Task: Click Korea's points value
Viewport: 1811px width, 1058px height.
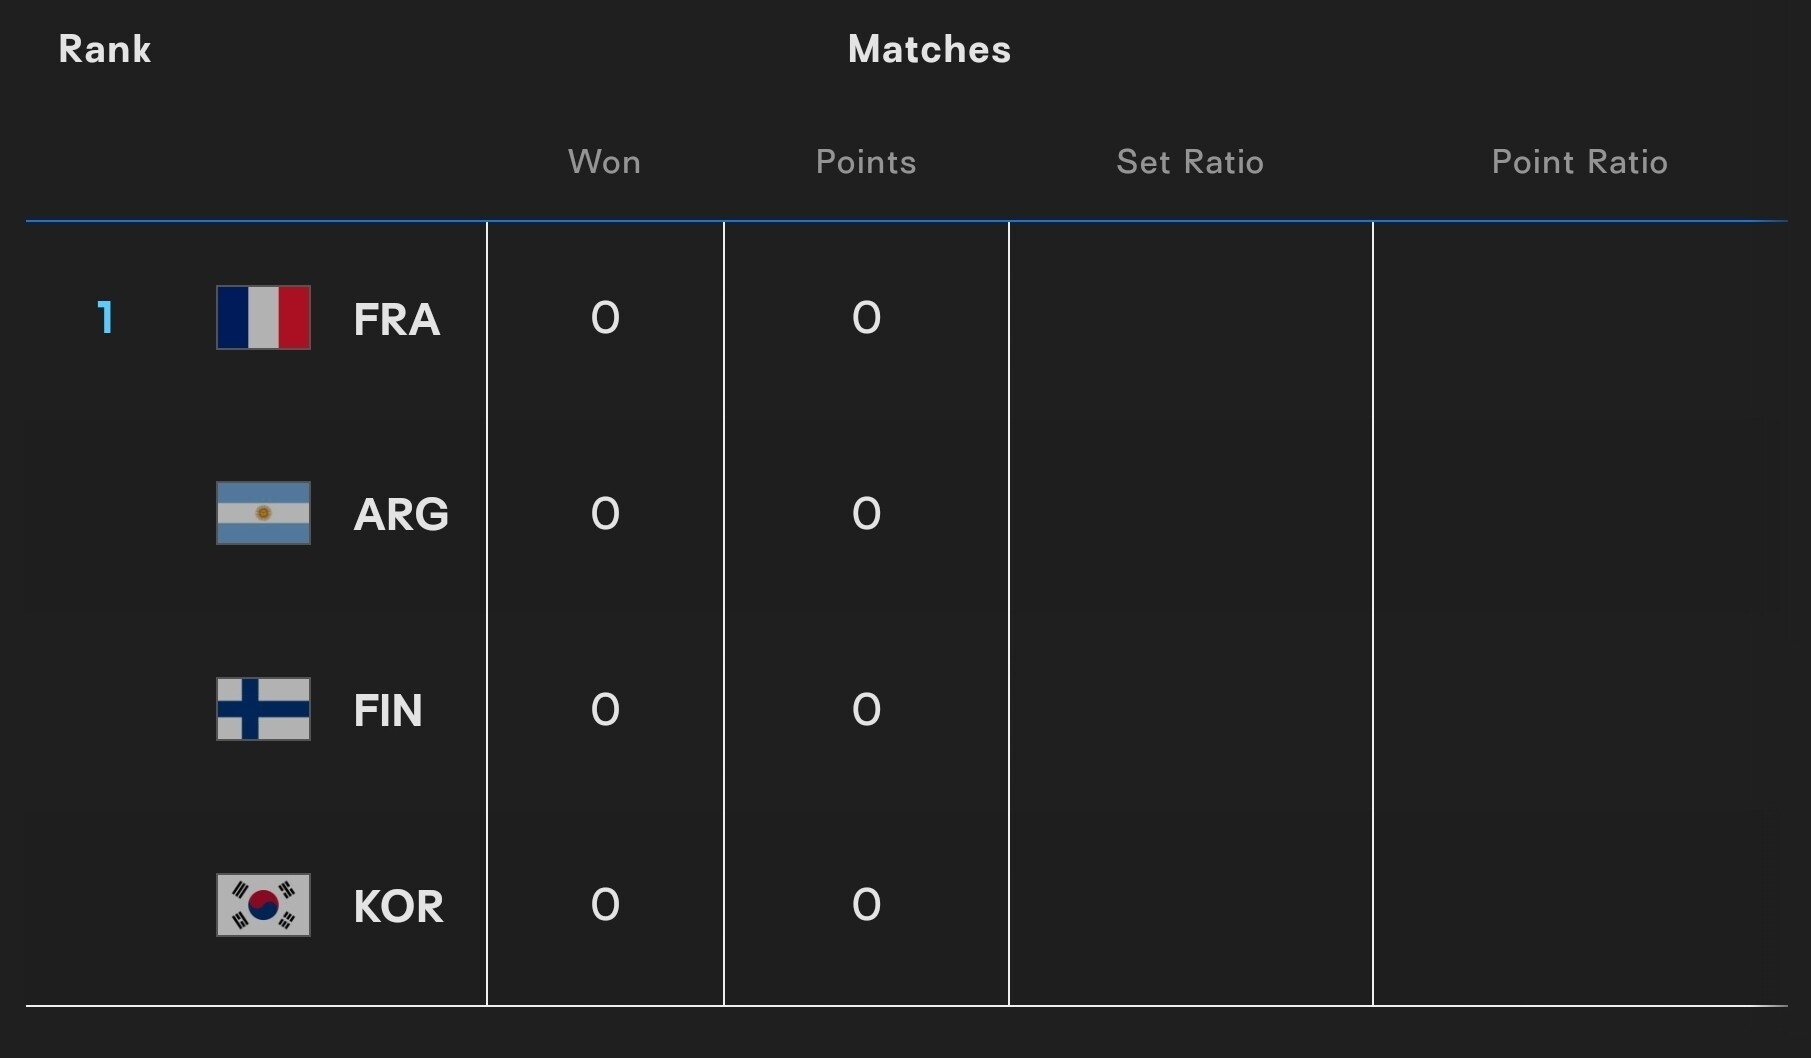Action: click(x=866, y=905)
